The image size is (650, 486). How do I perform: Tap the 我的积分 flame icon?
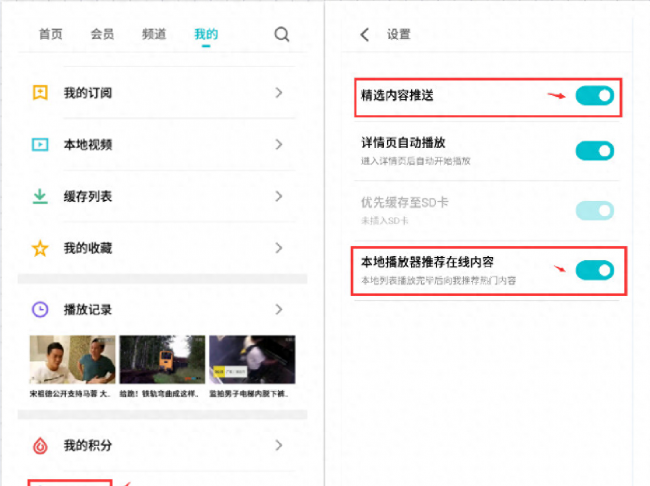[40, 446]
